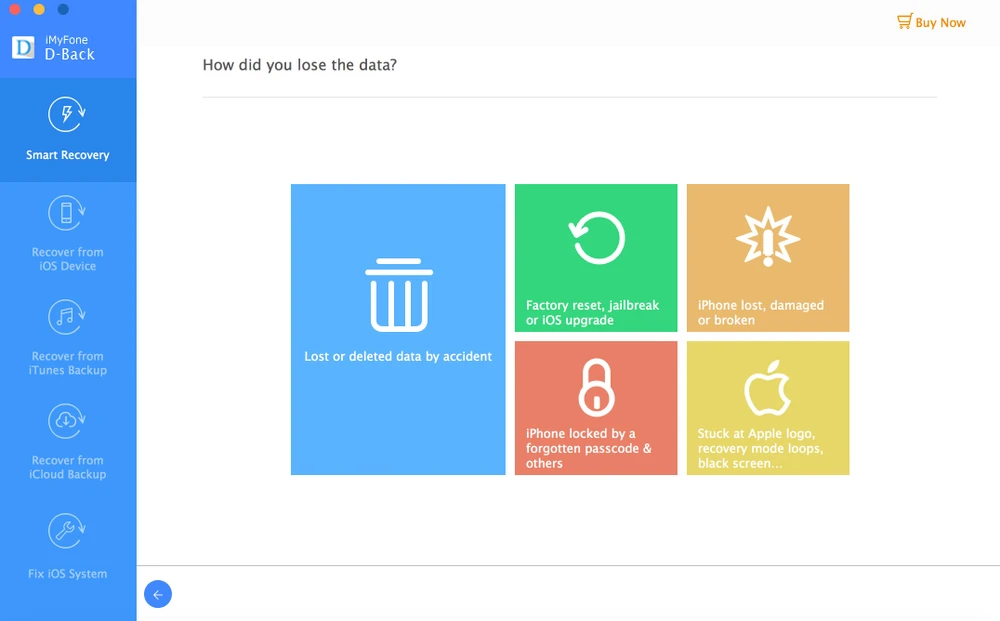Click the trash can icon
The image size is (1000, 621).
coord(398,295)
